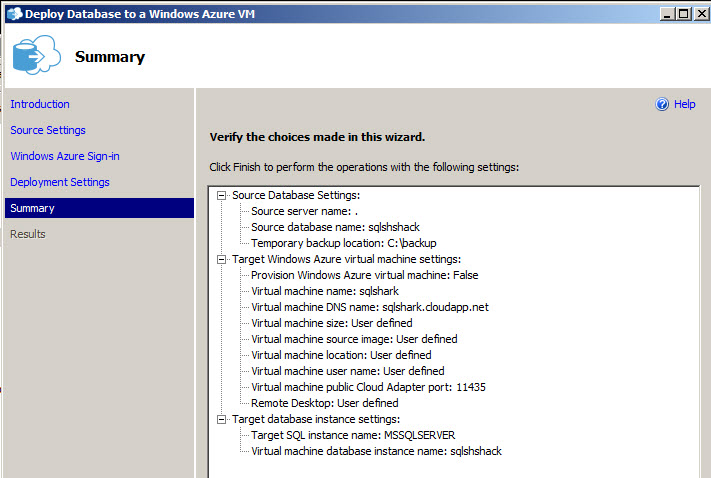The image size is (711, 478).
Task: Click the 'Click Finish to perform' instruction text
Action: (364, 167)
